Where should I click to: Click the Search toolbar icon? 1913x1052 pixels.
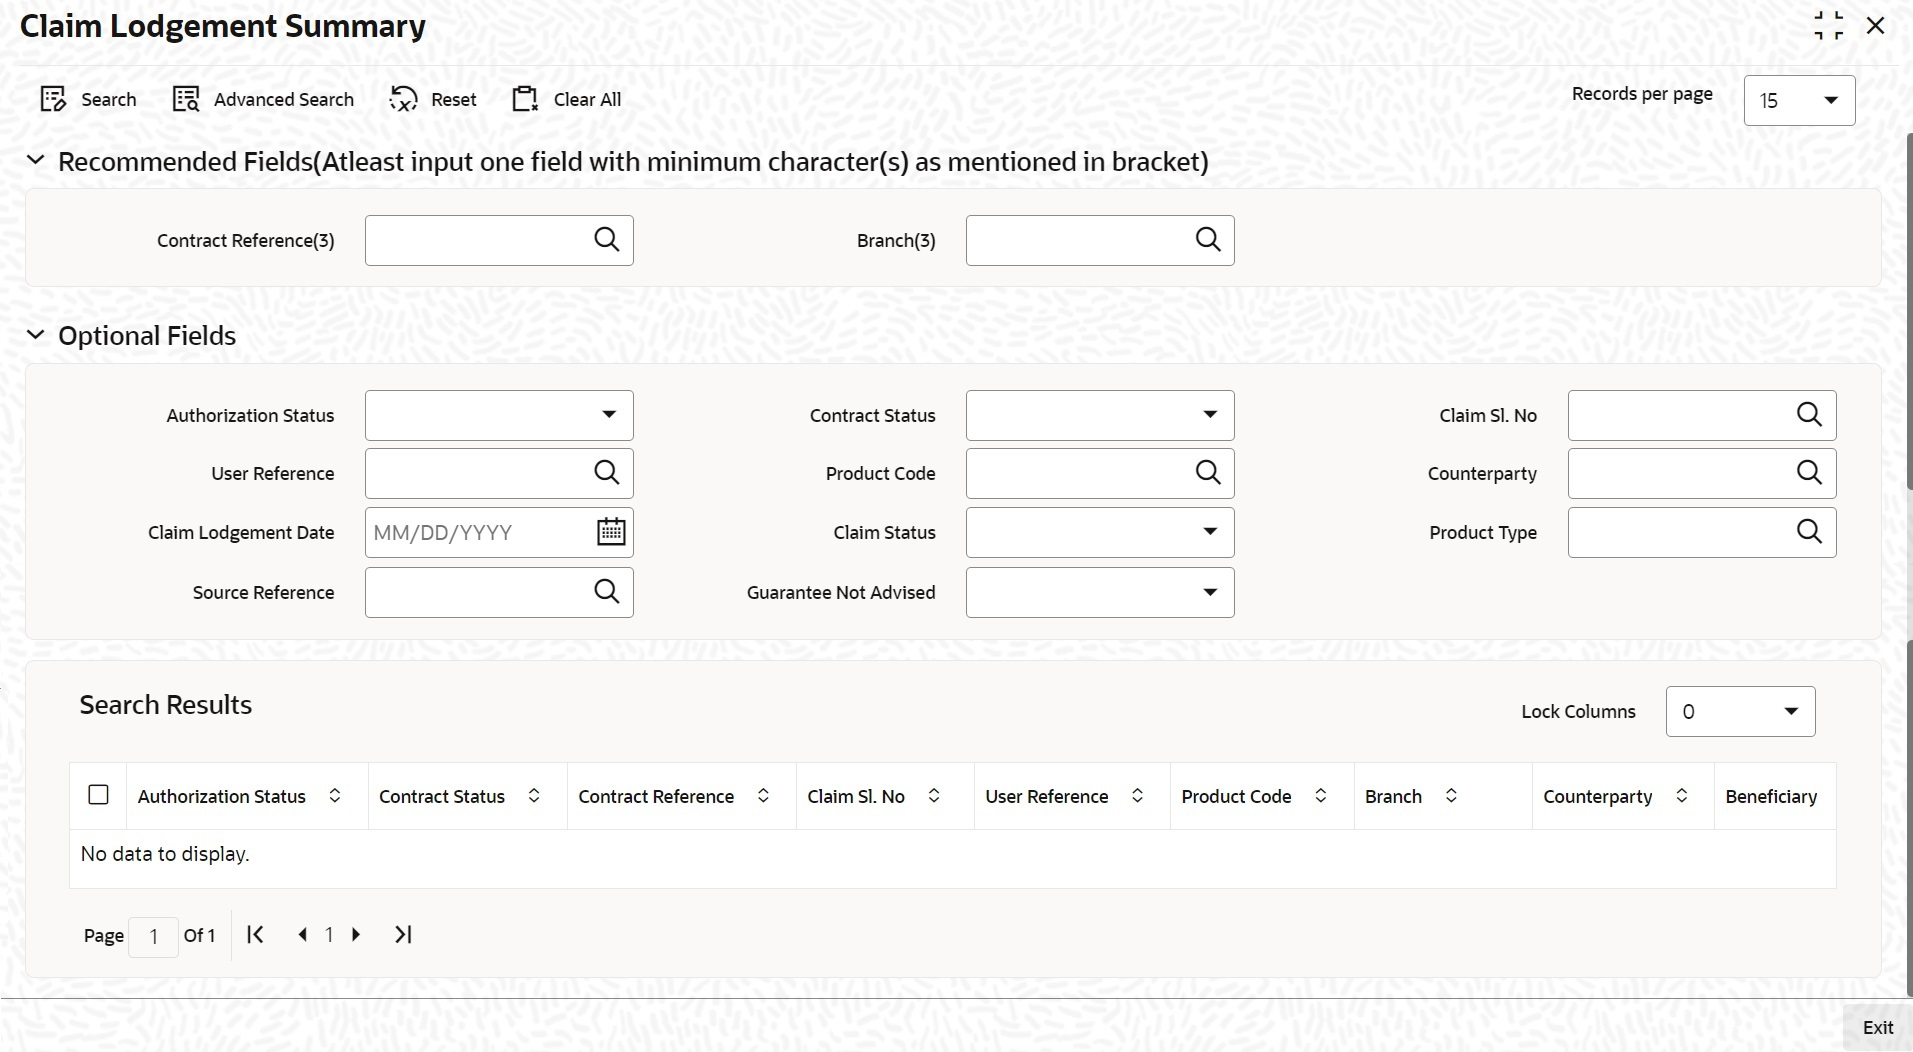point(53,99)
